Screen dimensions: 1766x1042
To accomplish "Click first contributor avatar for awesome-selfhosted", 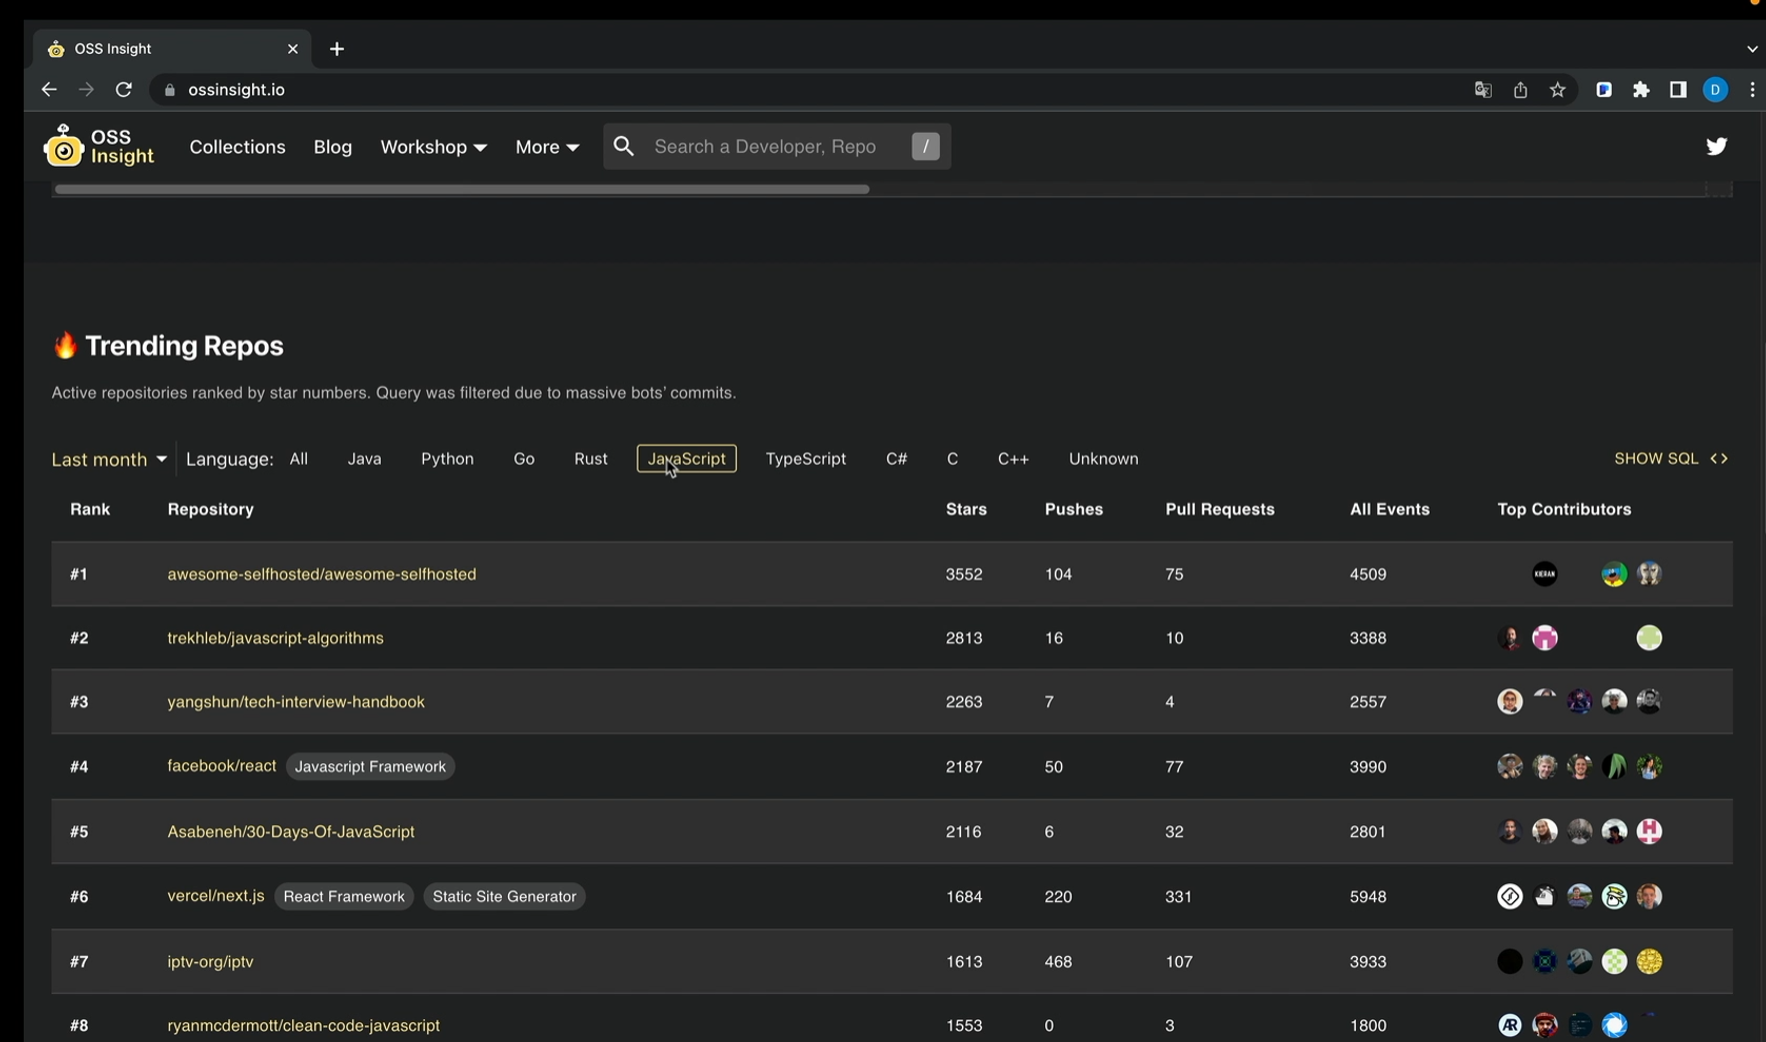I will [x=1545, y=574].
